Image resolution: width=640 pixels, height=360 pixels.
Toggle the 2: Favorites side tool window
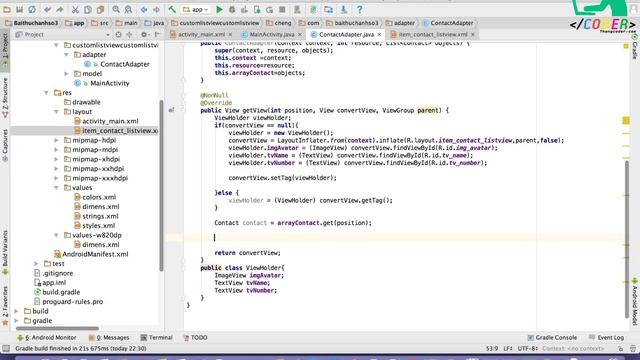coord(5,305)
